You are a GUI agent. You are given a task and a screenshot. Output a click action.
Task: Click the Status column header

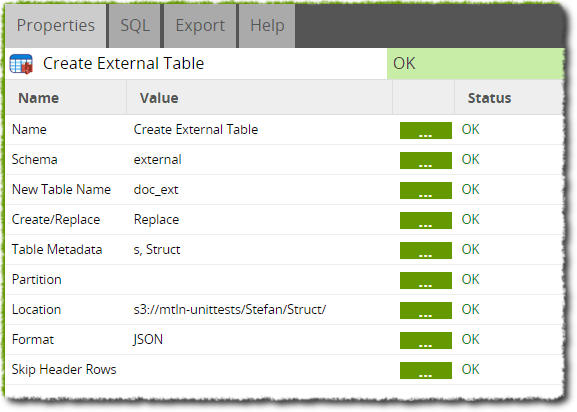(x=489, y=98)
